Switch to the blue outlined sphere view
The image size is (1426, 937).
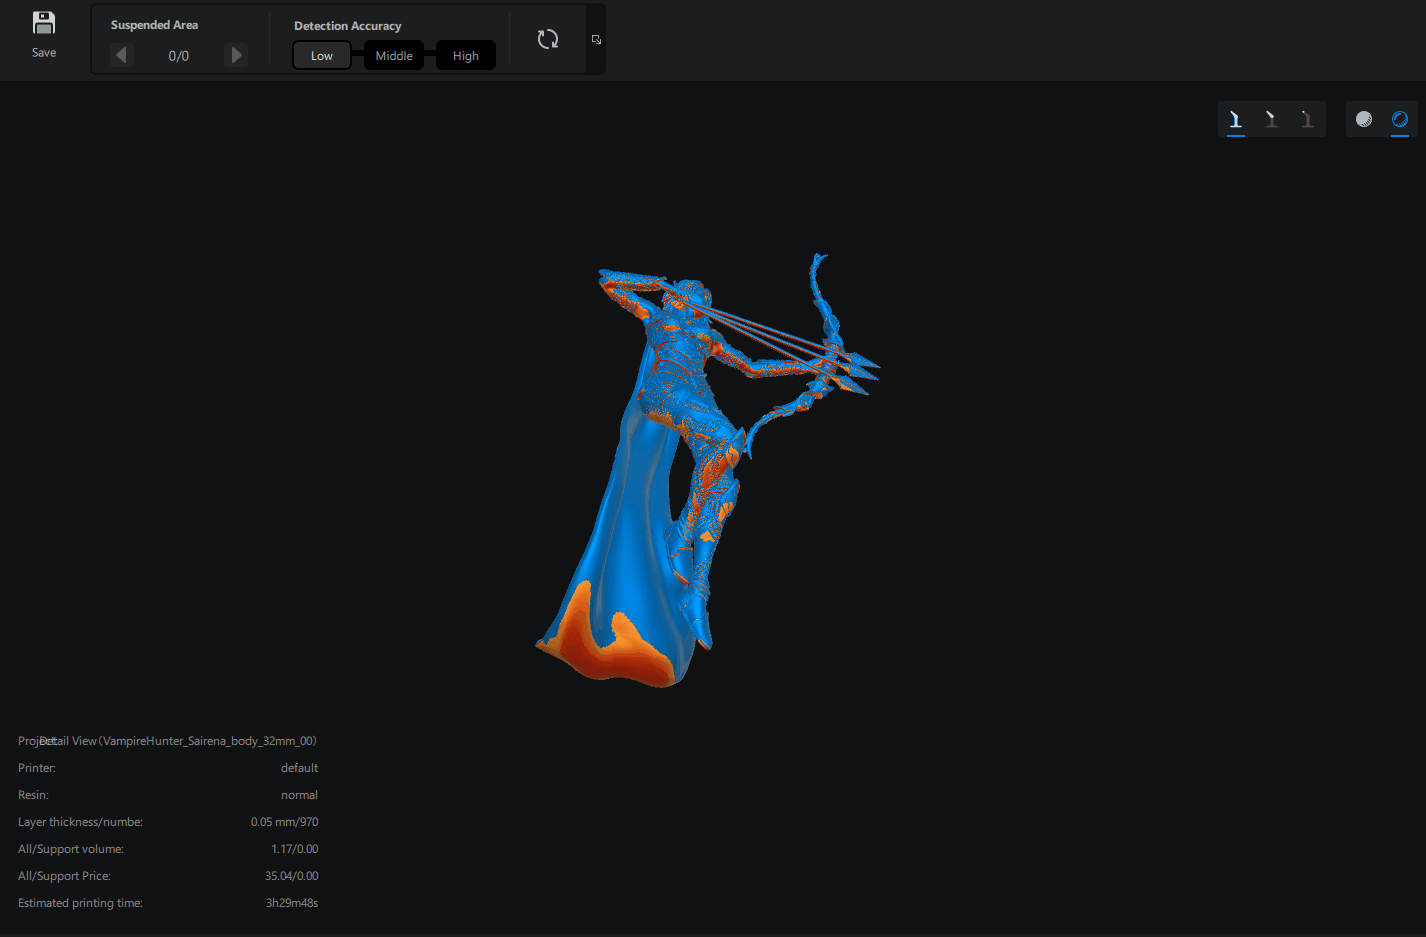tap(1400, 119)
